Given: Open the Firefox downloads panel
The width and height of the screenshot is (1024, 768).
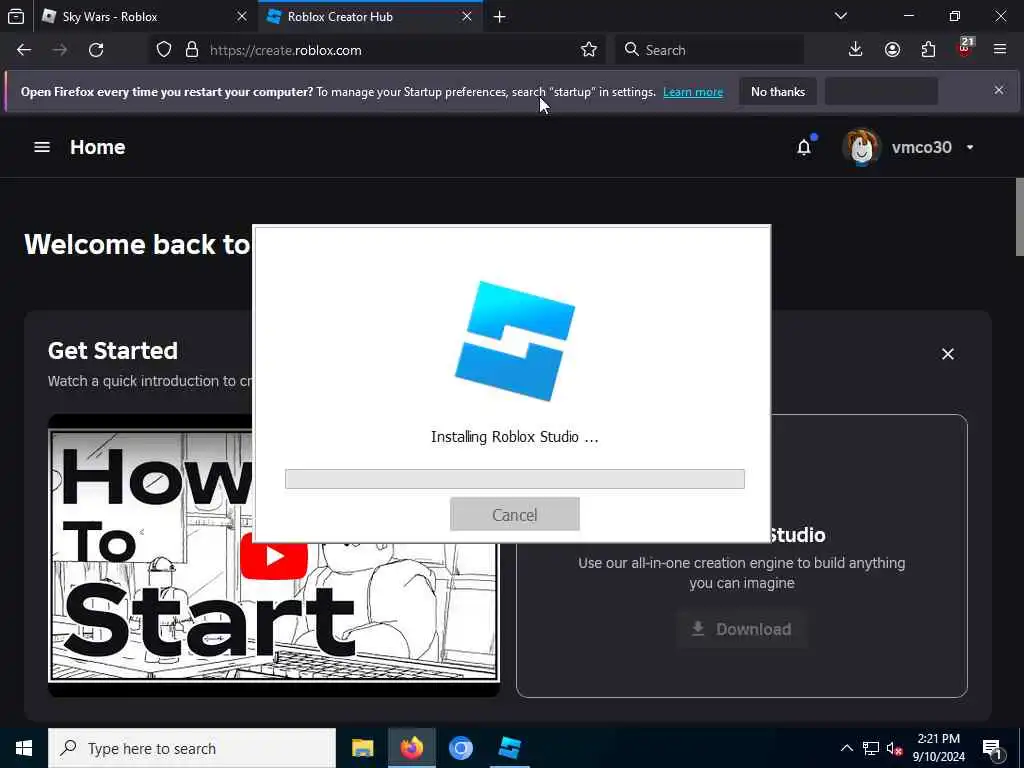Looking at the screenshot, I should click(x=856, y=50).
